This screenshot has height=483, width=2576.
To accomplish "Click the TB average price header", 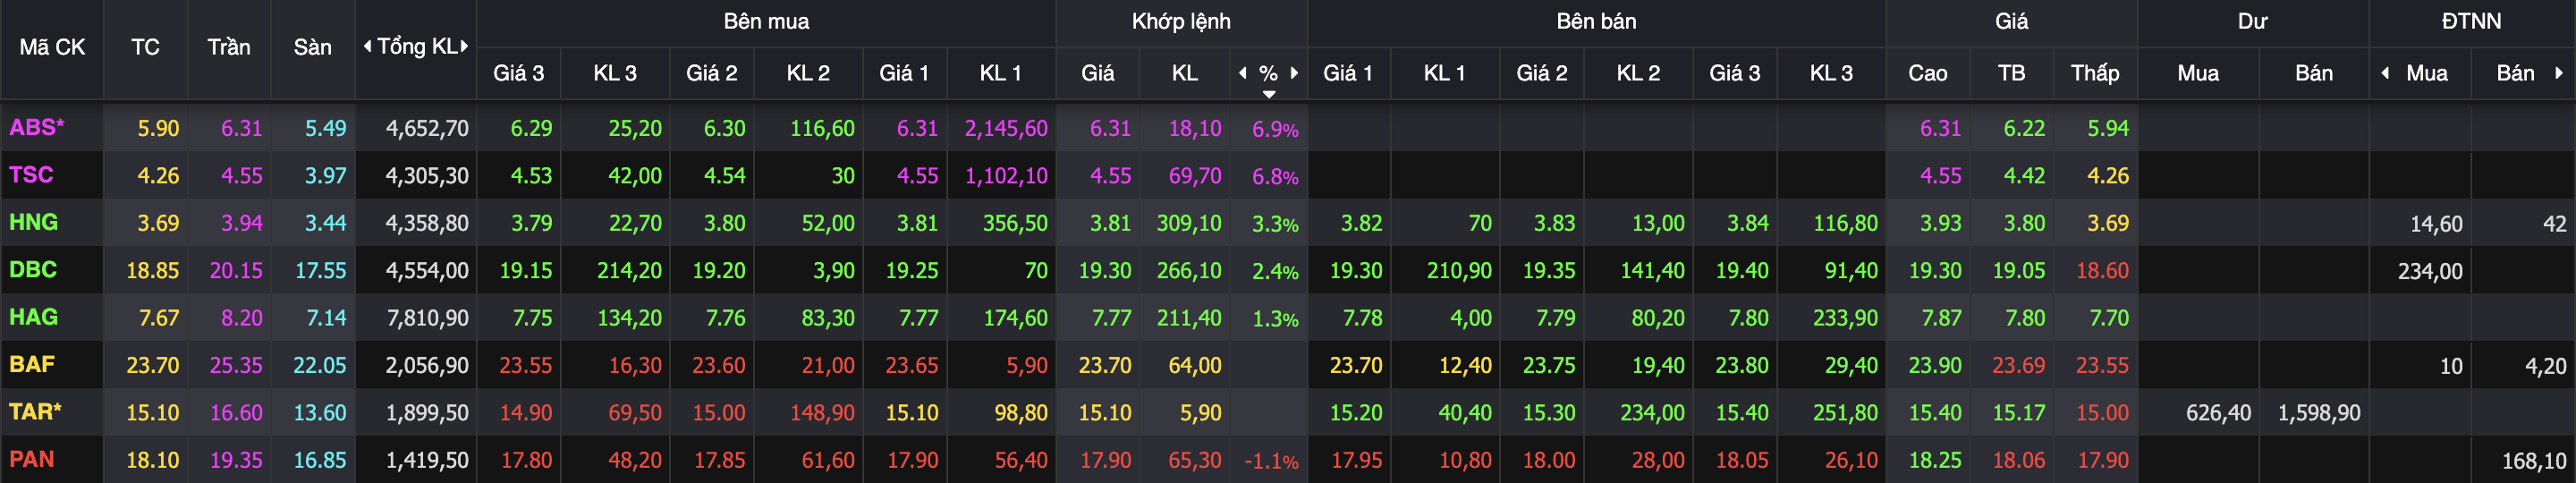I will tap(2011, 73).
